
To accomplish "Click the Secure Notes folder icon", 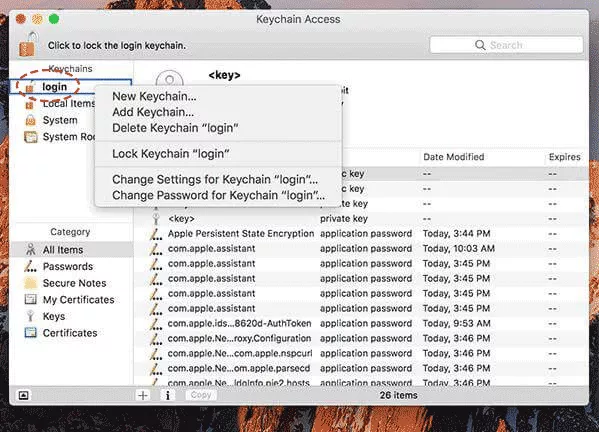I will click(31, 283).
